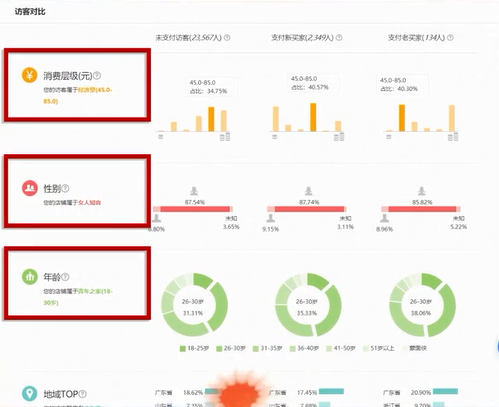This screenshot has height=407, width=499.
Task: Click help icon beside 支付老买家 header
Action: (450, 38)
